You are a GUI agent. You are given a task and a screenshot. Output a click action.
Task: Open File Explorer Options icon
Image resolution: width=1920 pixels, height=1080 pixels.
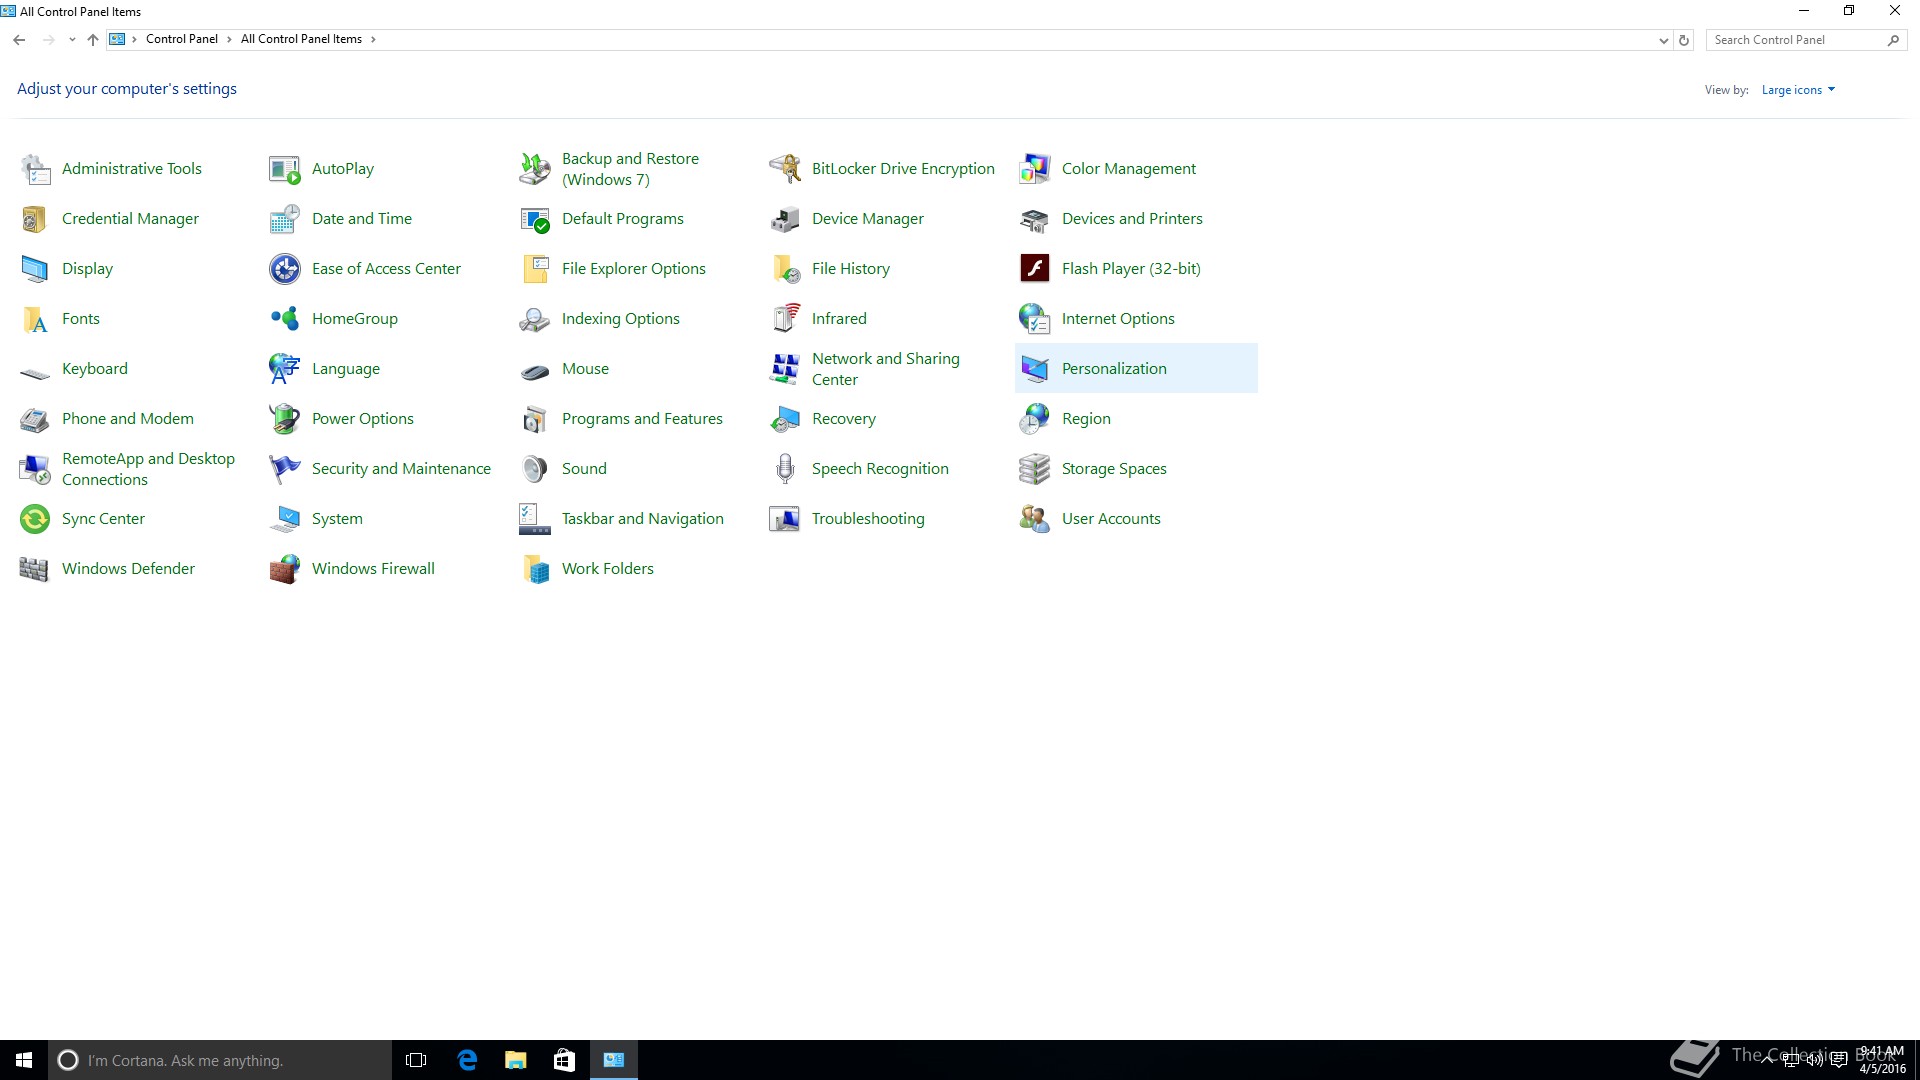click(x=535, y=269)
